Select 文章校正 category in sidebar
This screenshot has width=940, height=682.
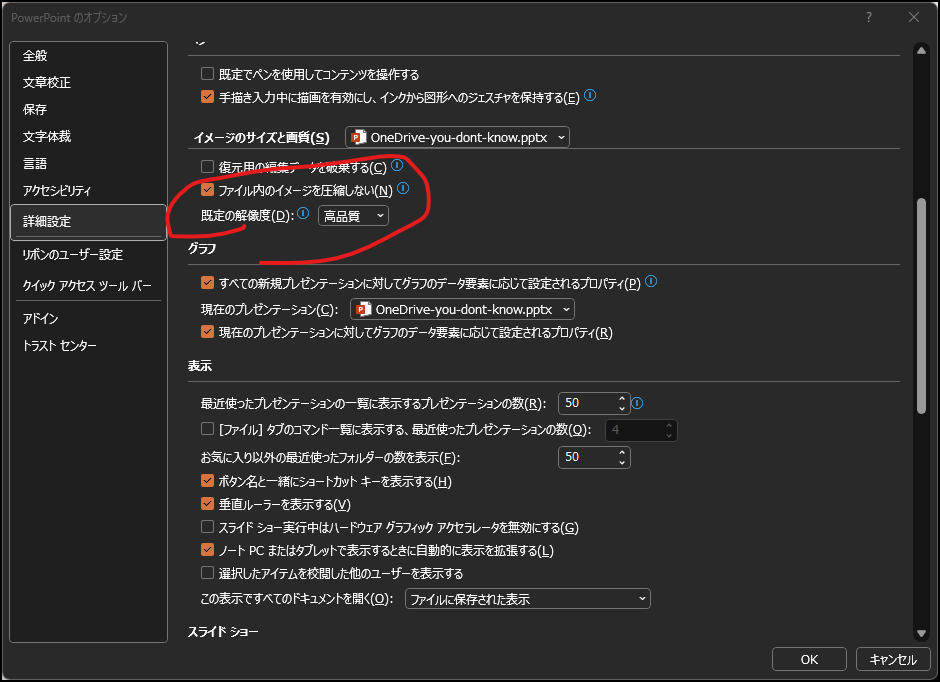click(88, 83)
